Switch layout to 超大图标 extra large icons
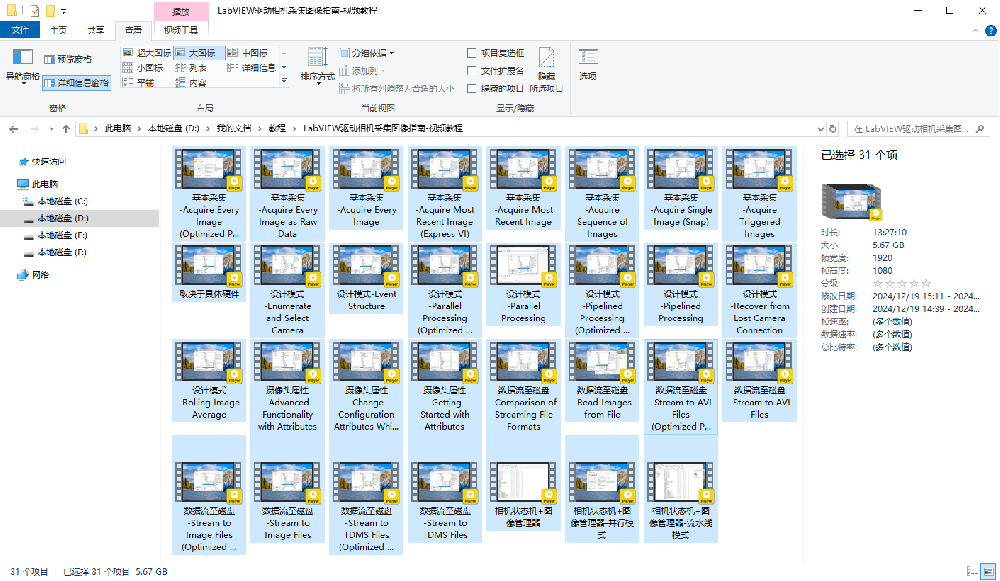This screenshot has height=581, width=1000. 147,53
